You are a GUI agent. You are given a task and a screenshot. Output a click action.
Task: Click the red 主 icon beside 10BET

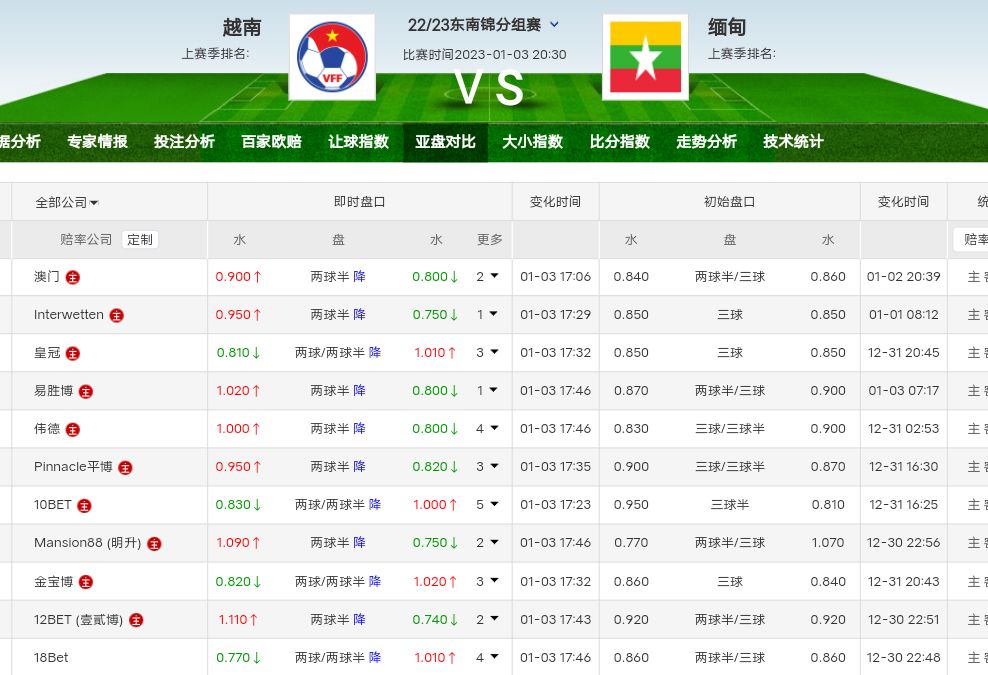(x=85, y=505)
